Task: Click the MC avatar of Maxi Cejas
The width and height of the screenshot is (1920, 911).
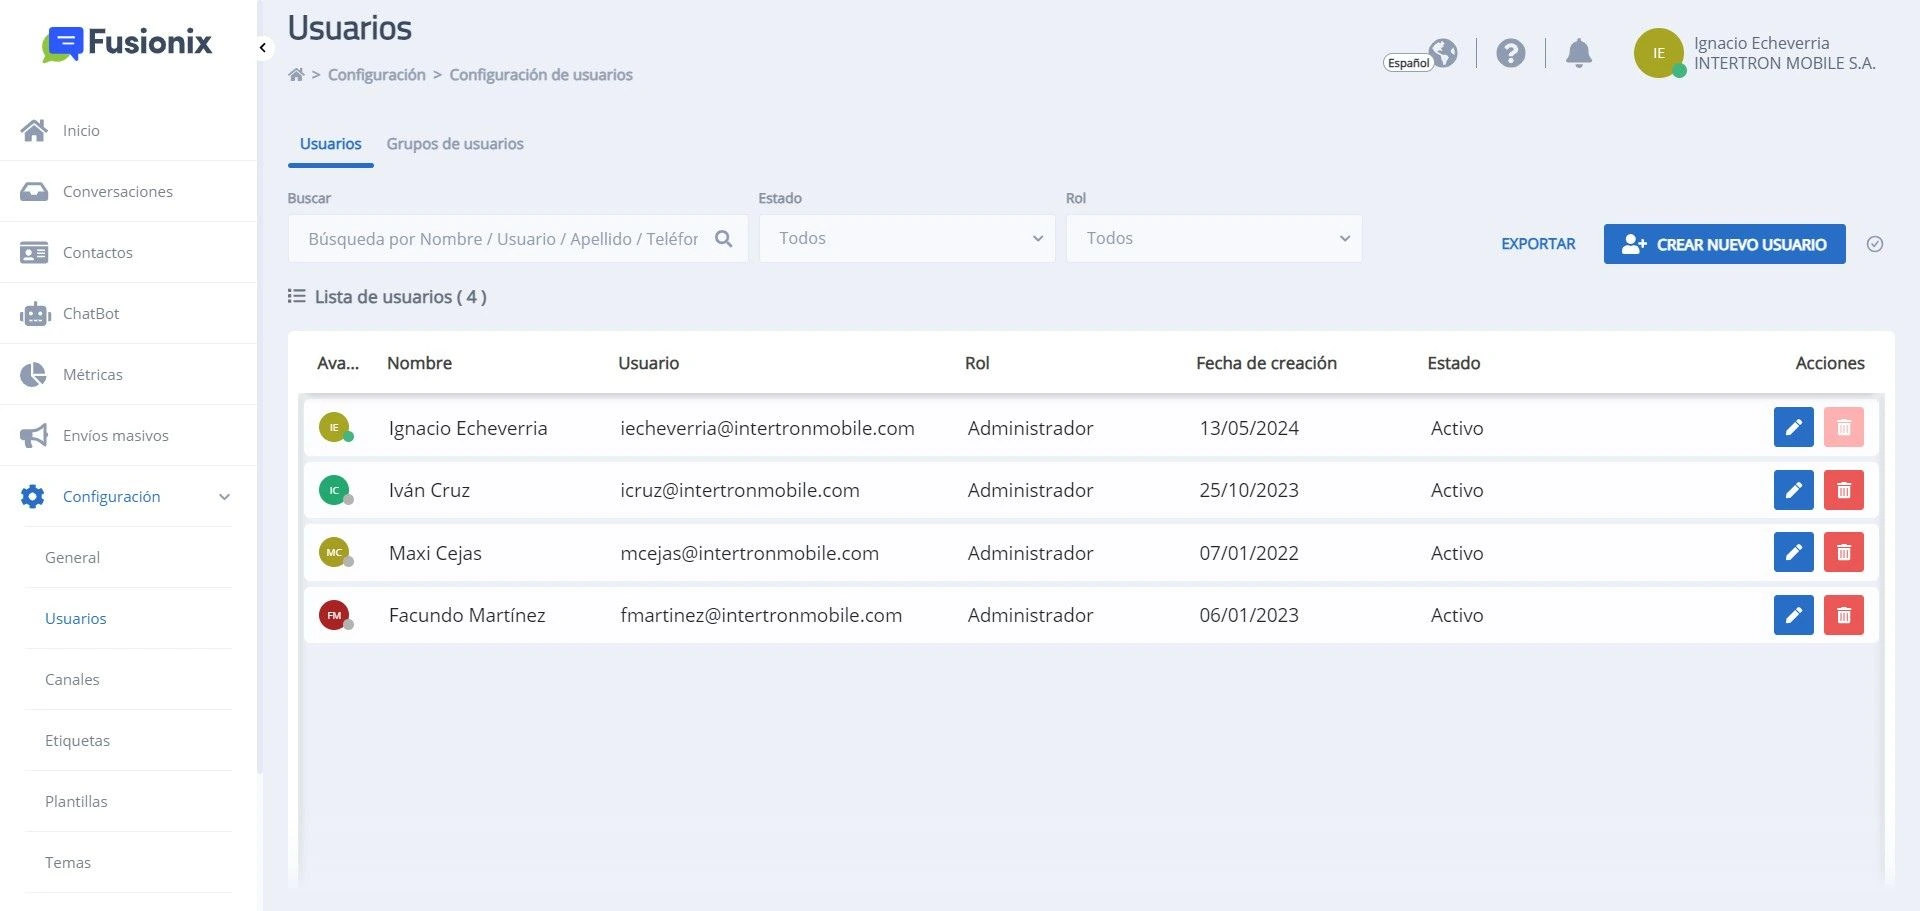Action: [x=334, y=552]
